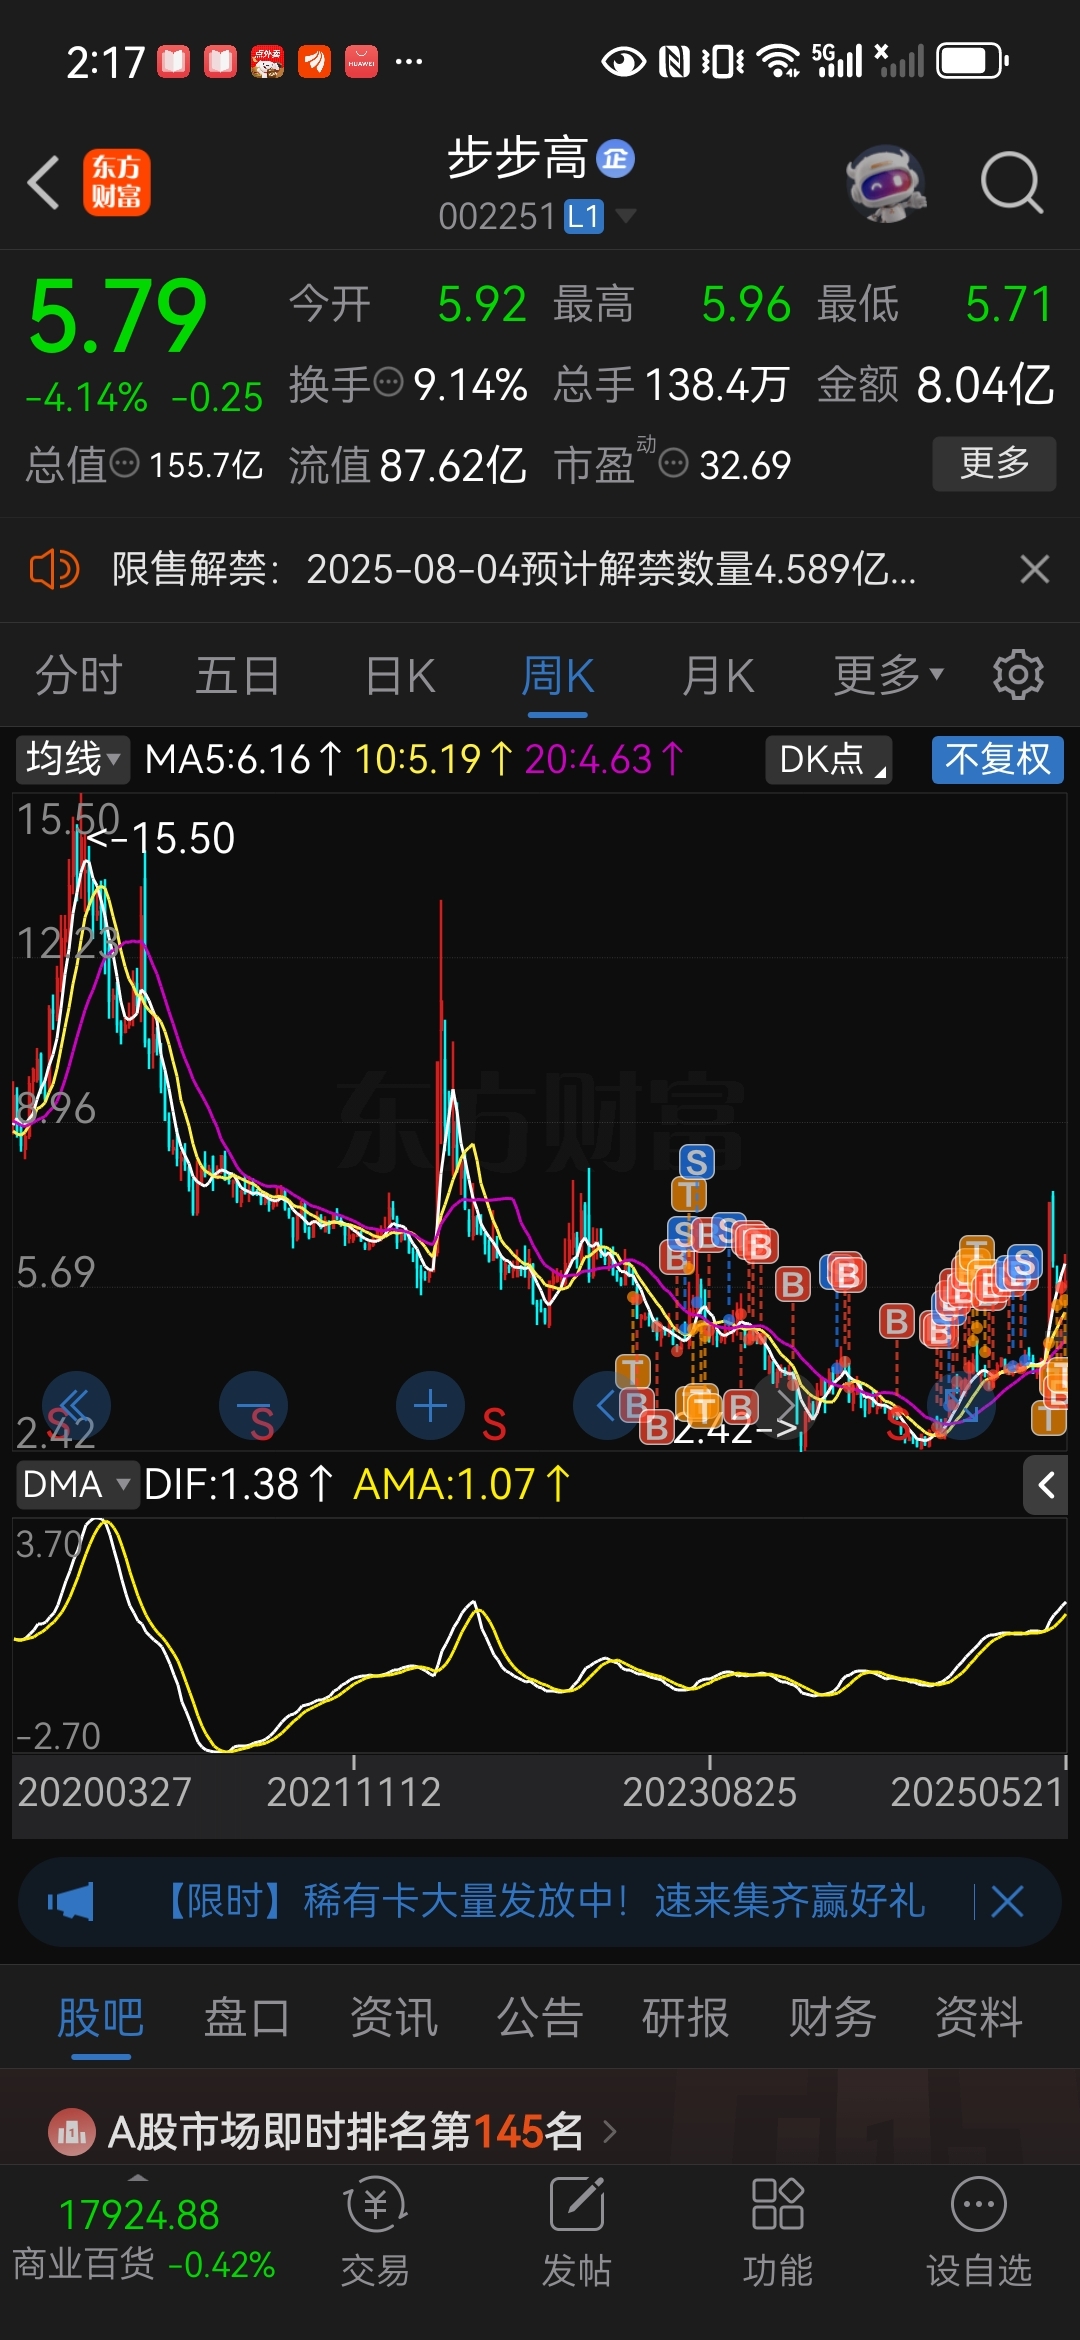Switch to 分时 chart tab
The image size is (1080, 2340).
(x=79, y=676)
